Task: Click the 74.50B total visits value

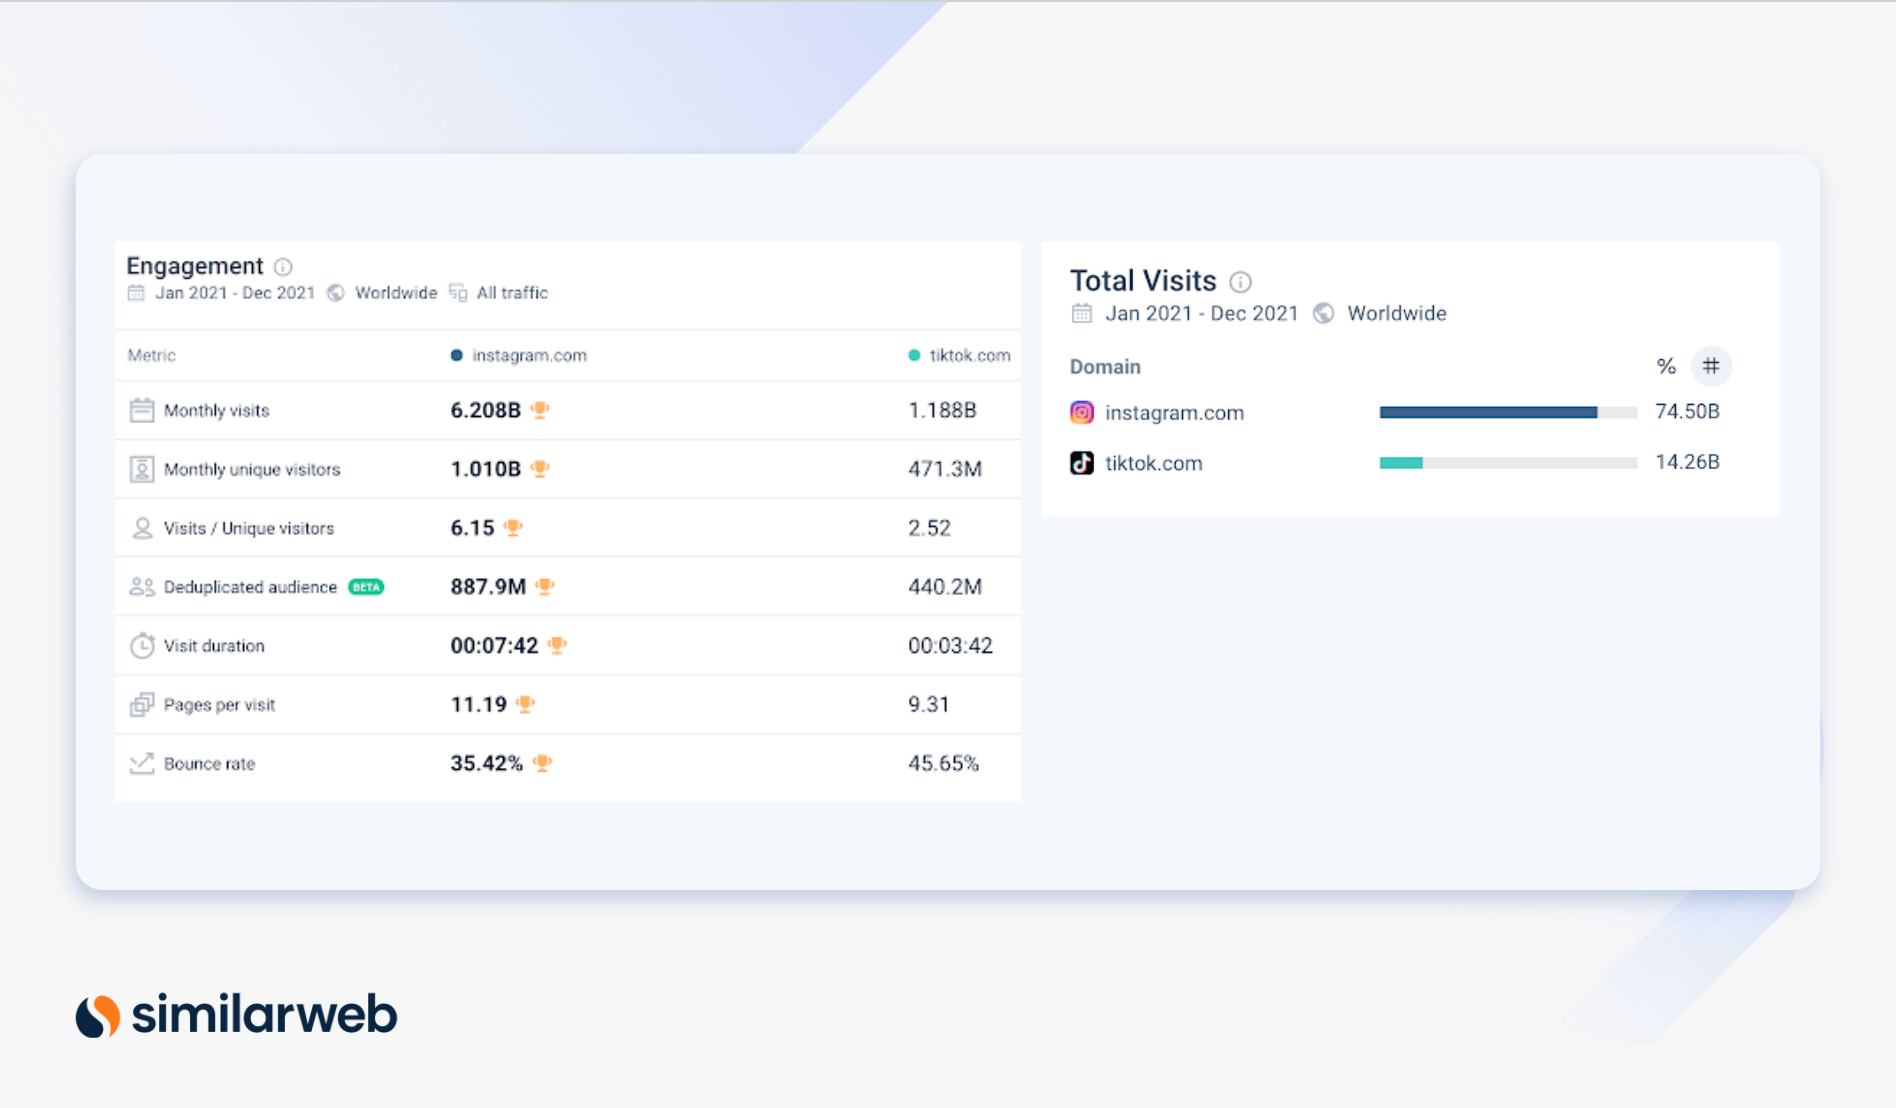Action: coord(1687,411)
